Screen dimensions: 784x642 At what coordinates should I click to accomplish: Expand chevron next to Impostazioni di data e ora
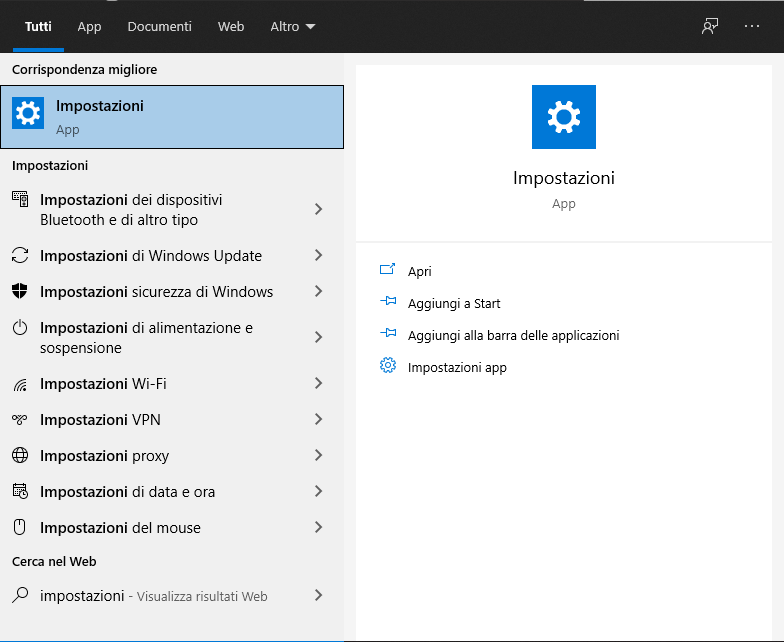point(318,492)
